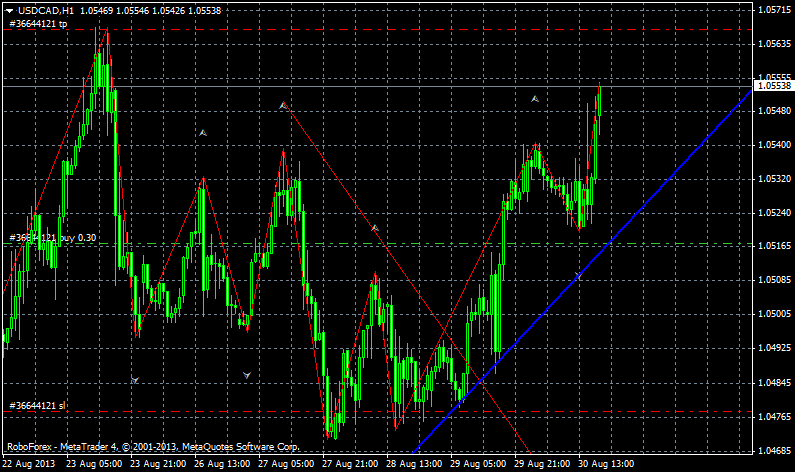Click the 28 Aug 13:00 time label

[x=414, y=464]
